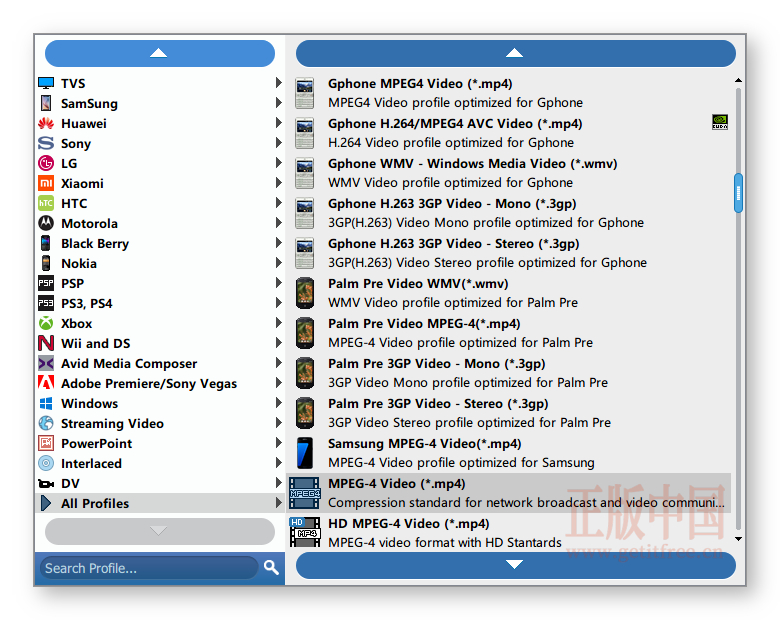Click the LG logo icon

(x=46, y=163)
